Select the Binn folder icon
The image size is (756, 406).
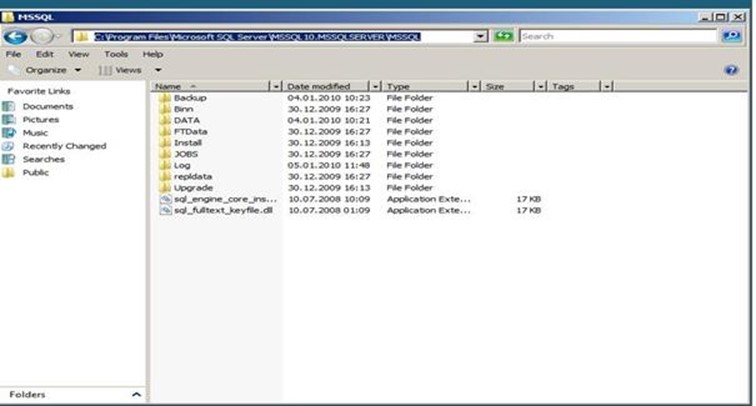[x=165, y=109]
